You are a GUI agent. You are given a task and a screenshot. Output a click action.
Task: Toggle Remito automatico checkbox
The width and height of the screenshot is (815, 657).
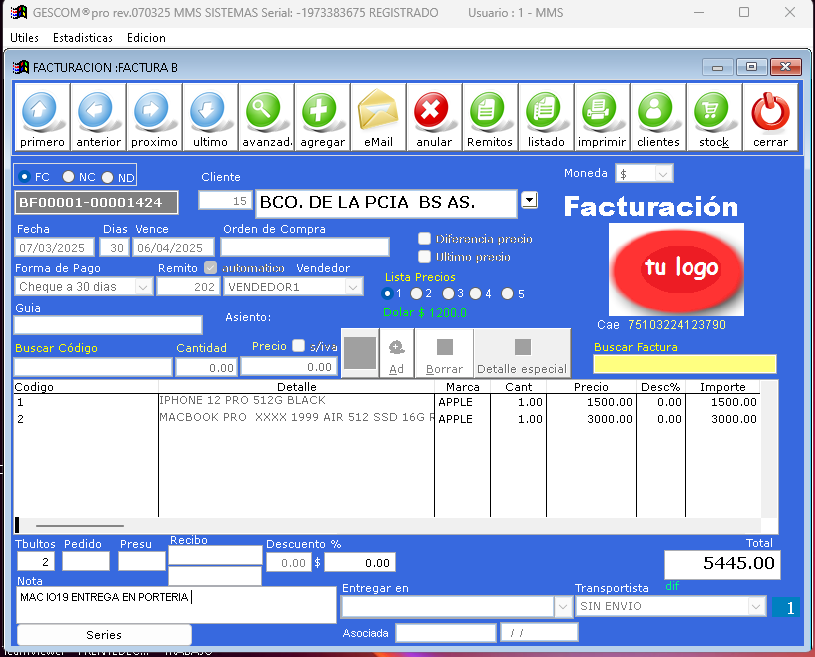coord(210,268)
